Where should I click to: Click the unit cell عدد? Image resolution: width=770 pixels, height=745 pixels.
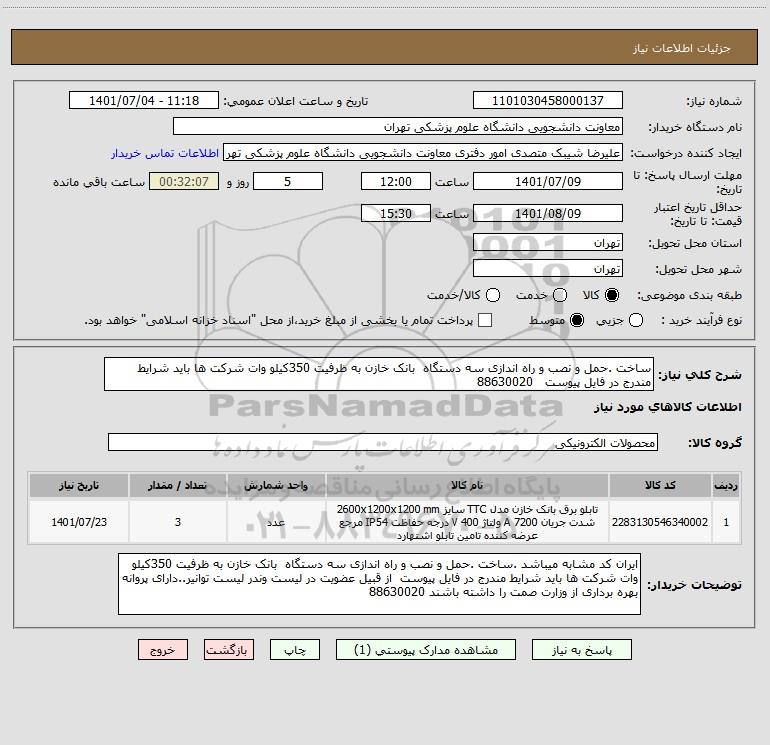pyautogui.click(x=276, y=522)
